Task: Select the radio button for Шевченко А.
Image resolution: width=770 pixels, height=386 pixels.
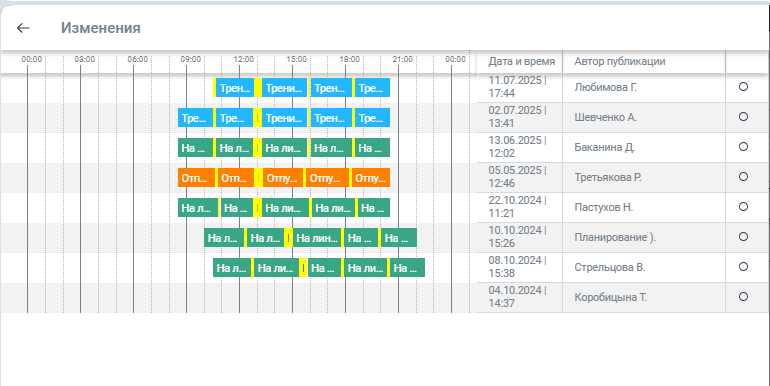Action: click(x=743, y=116)
